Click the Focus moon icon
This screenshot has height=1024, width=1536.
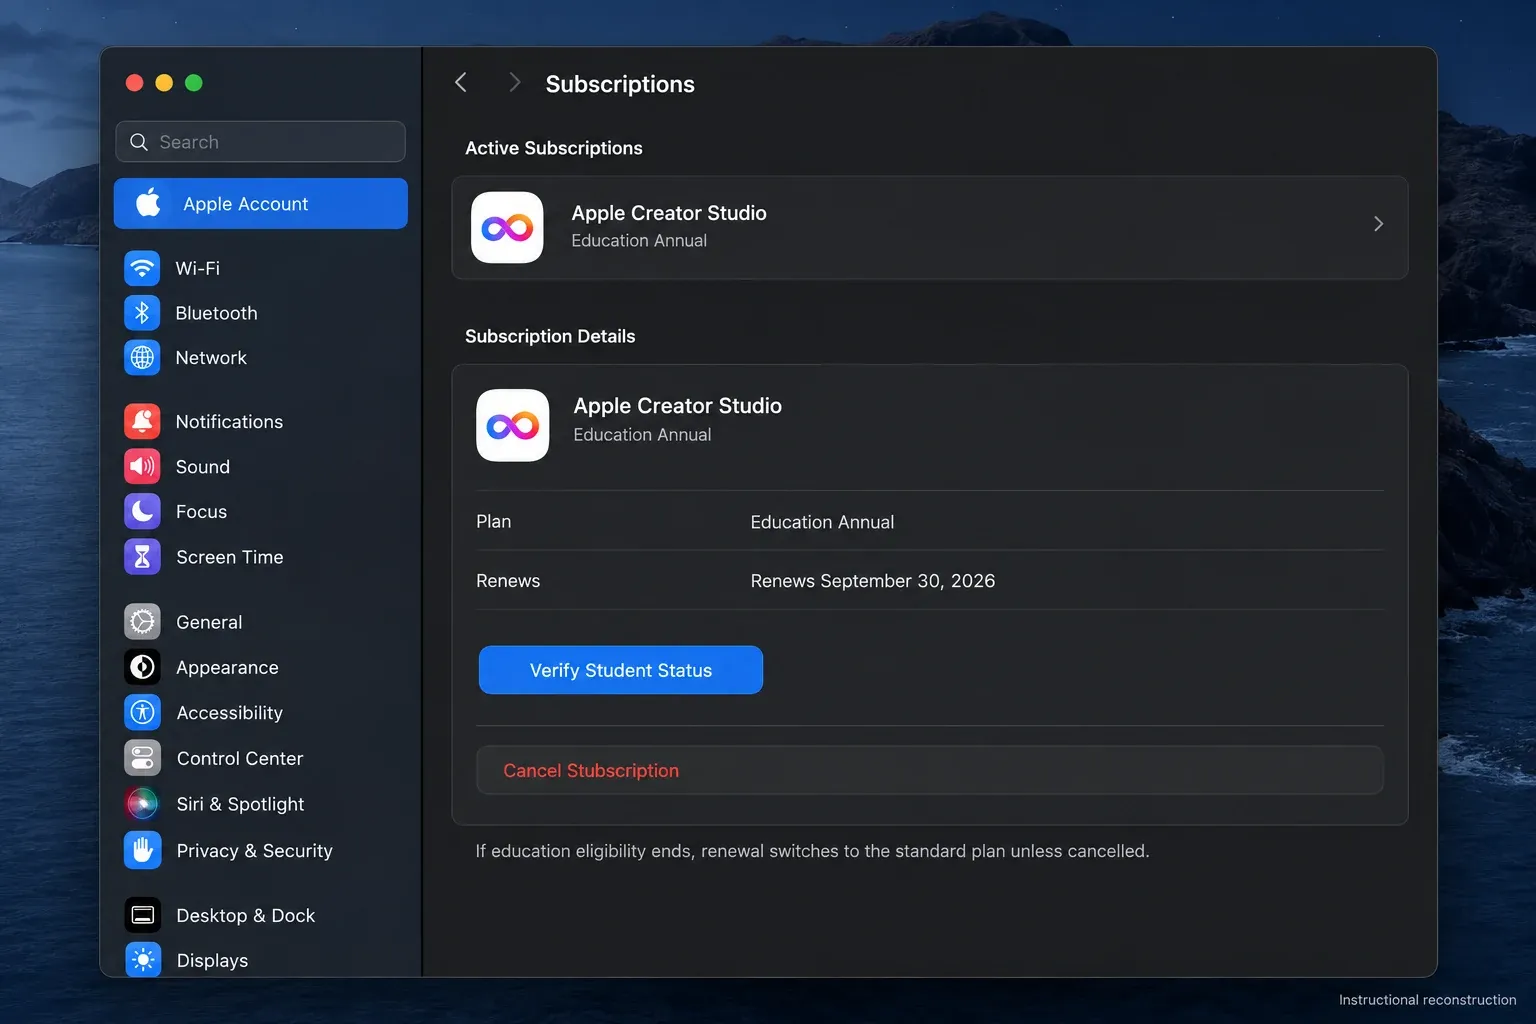(142, 511)
